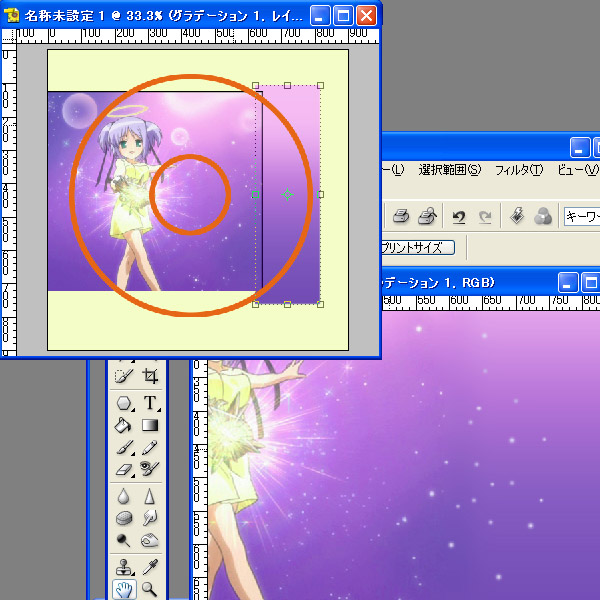Click the Undo (step backward) arrow
This screenshot has height=600, width=600.
tap(459, 217)
